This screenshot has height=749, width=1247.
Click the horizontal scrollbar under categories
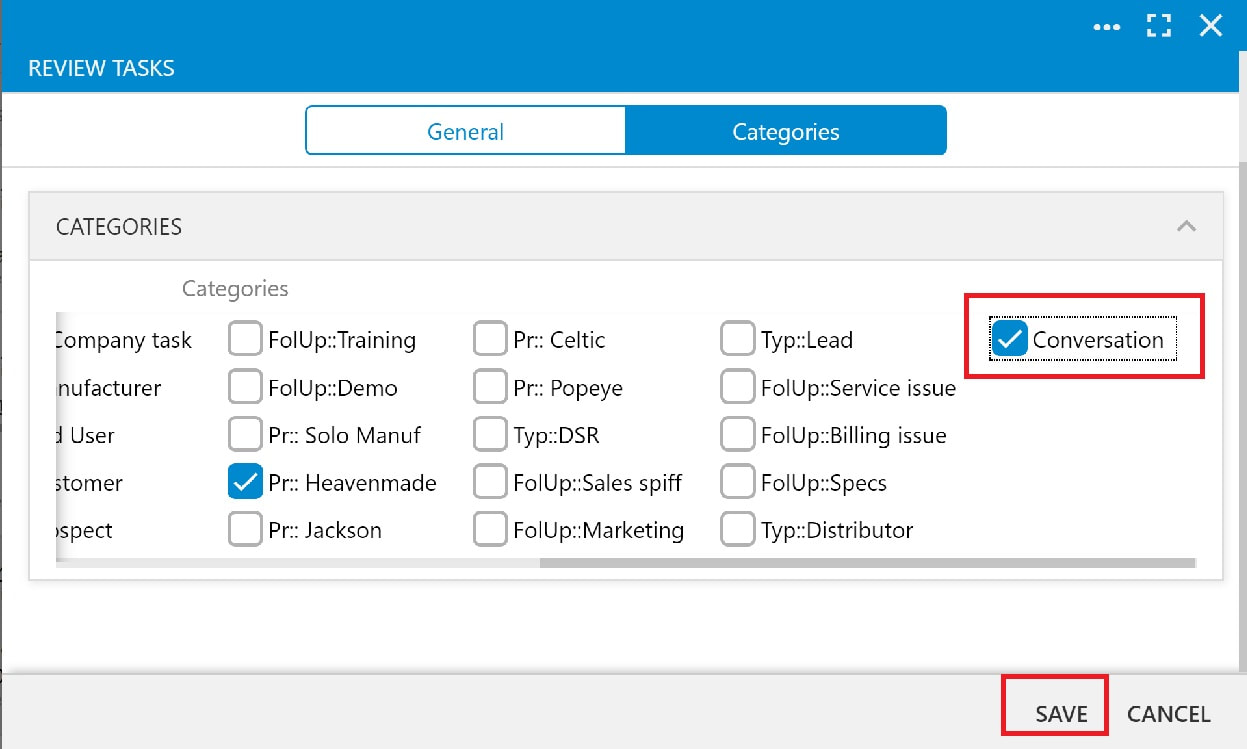(867, 563)
